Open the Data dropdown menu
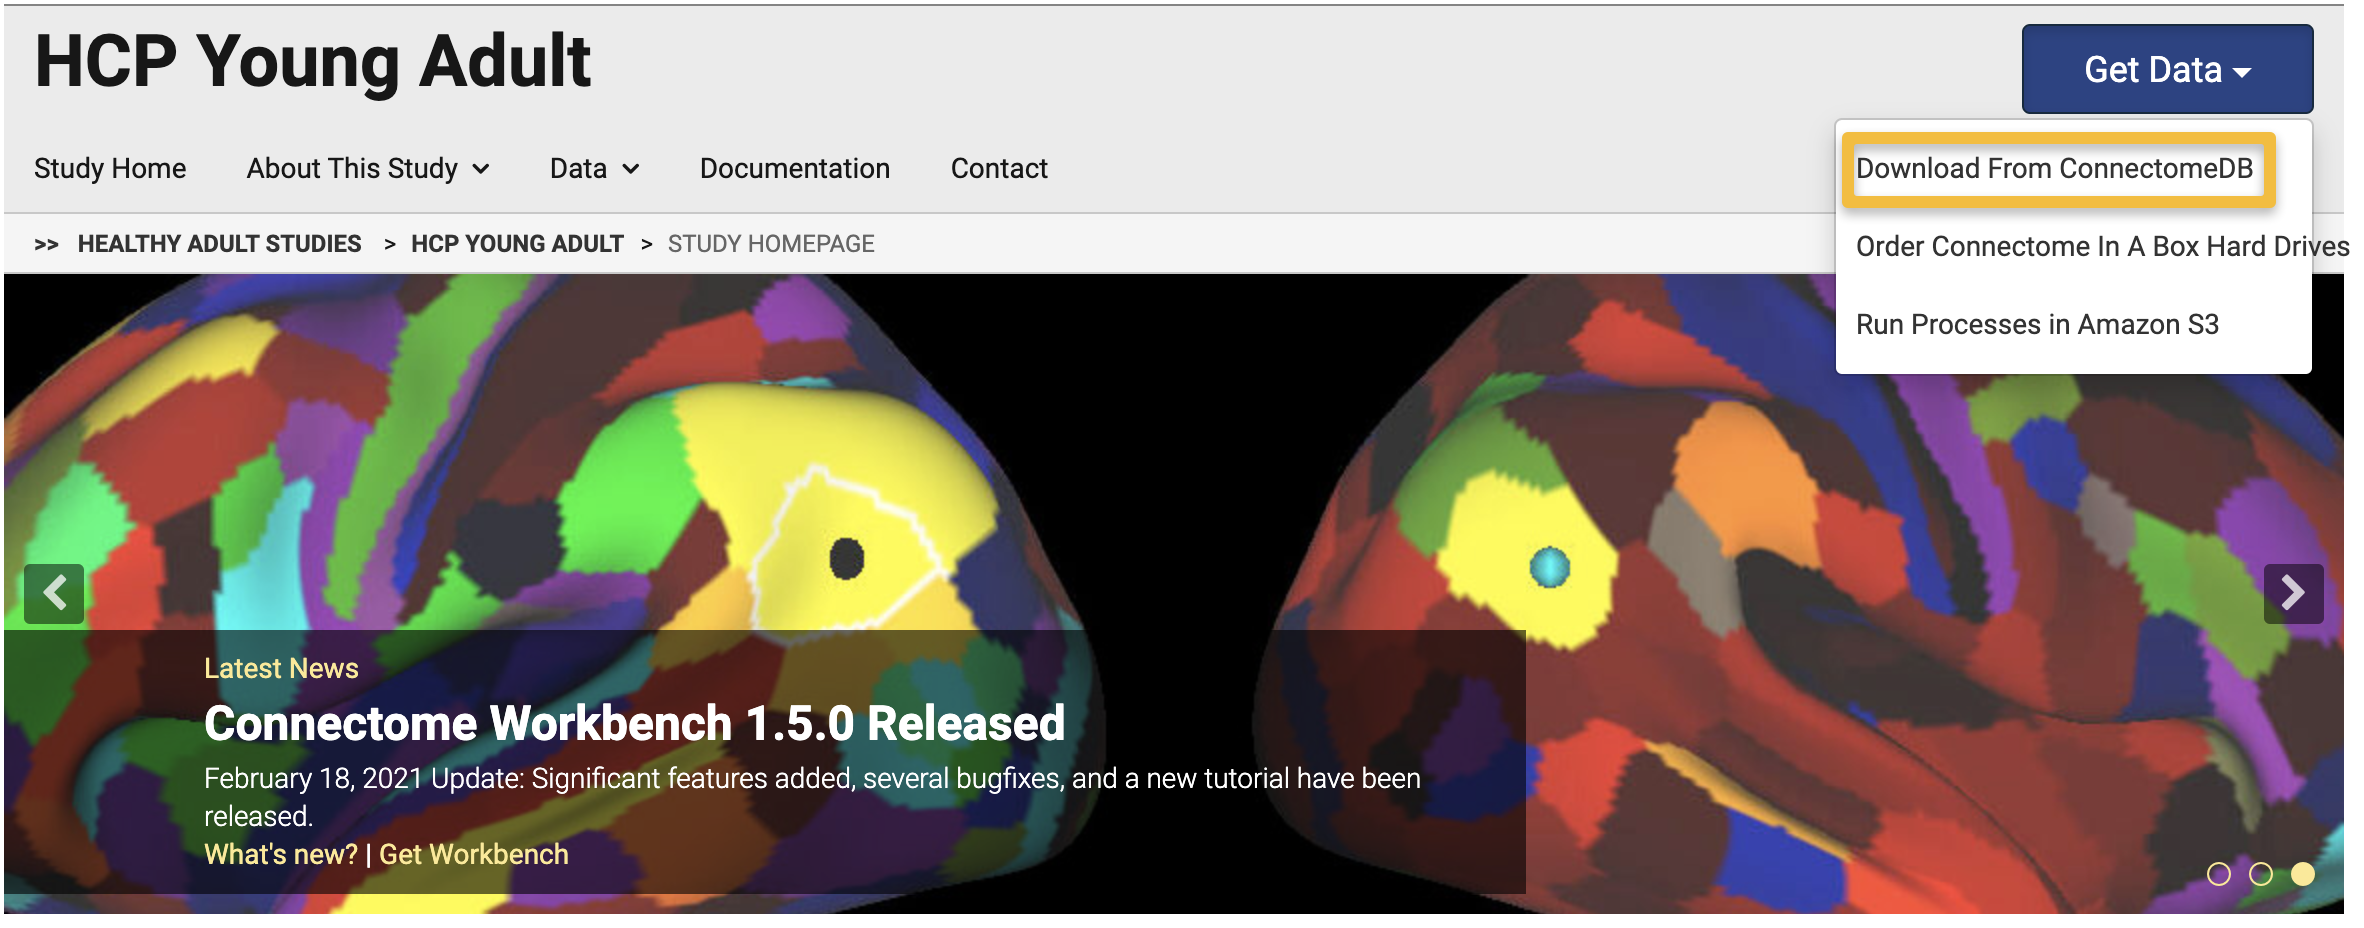 click(x=594, y=168)
